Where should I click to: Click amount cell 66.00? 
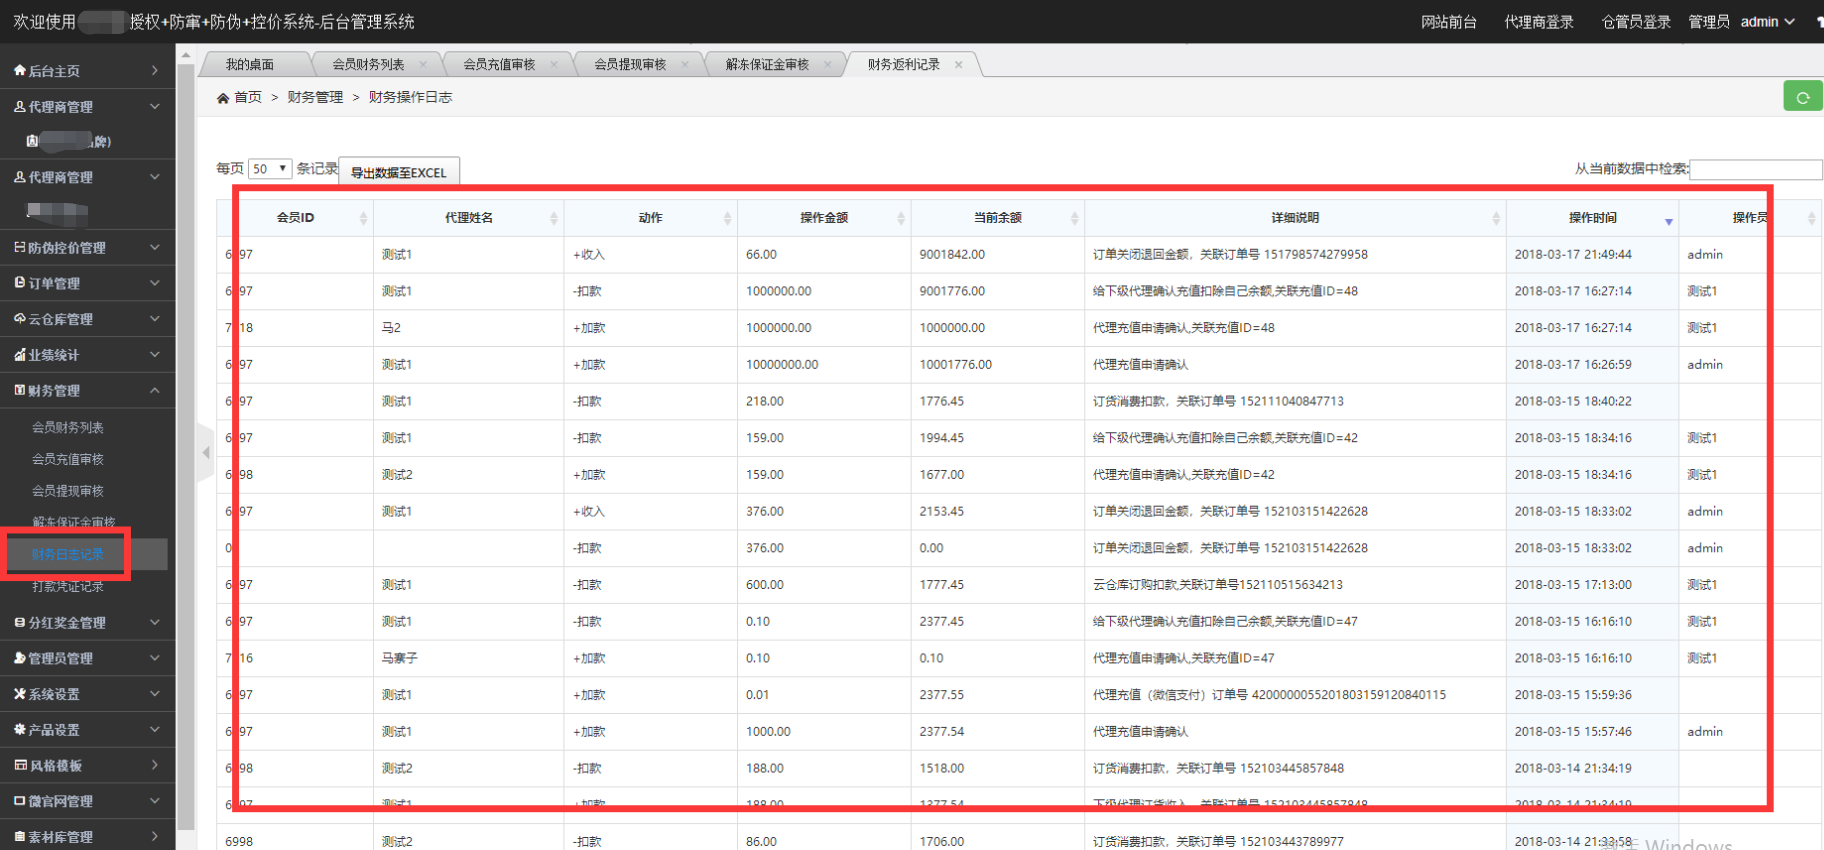click(x=824, y=255)
